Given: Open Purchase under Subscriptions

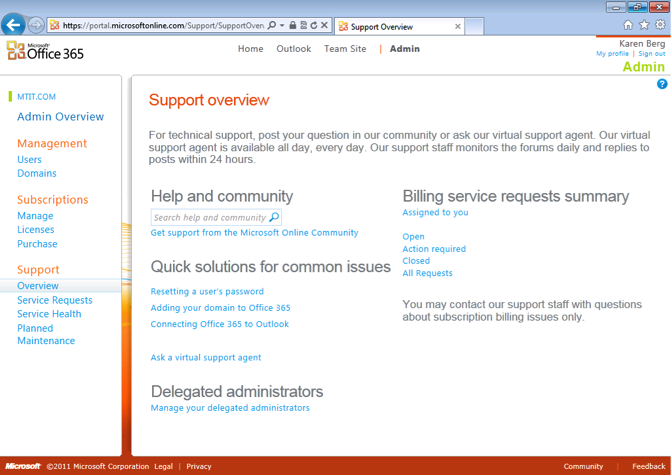Looking at the screenshot, I should tap(37, 244).
